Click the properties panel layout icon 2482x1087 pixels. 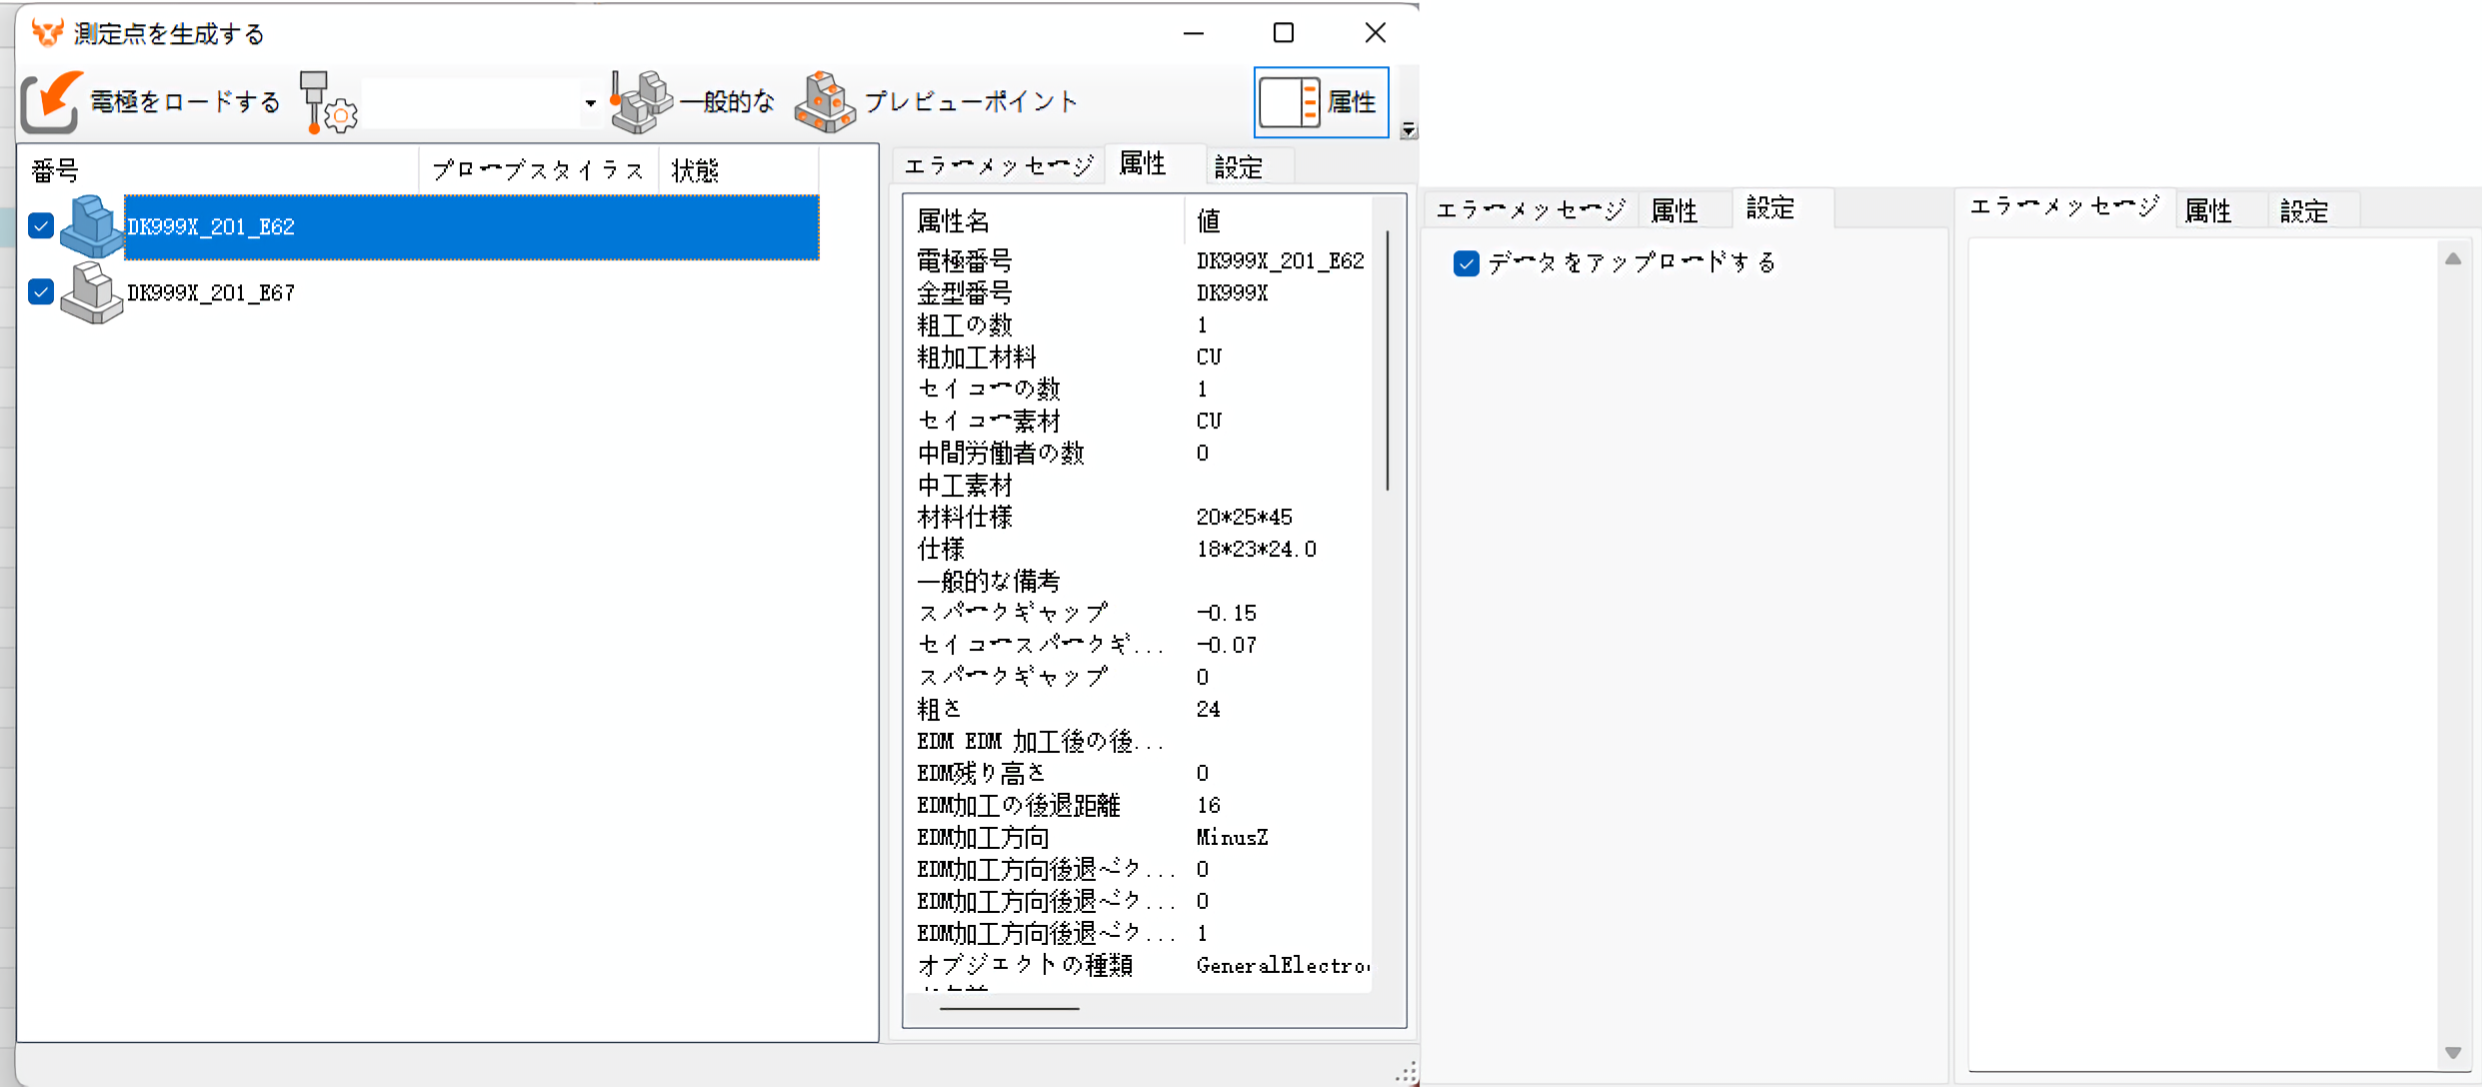coord(1290,102)
